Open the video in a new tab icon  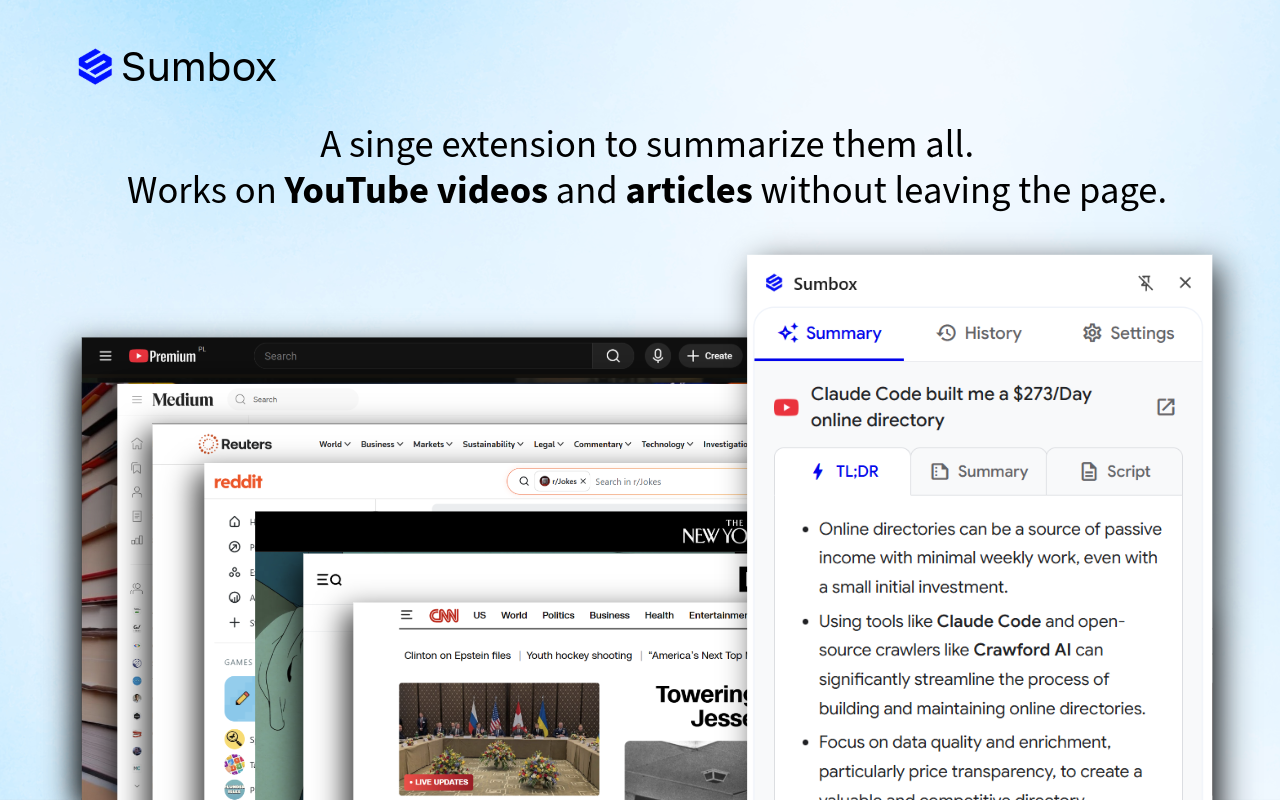1165,407
